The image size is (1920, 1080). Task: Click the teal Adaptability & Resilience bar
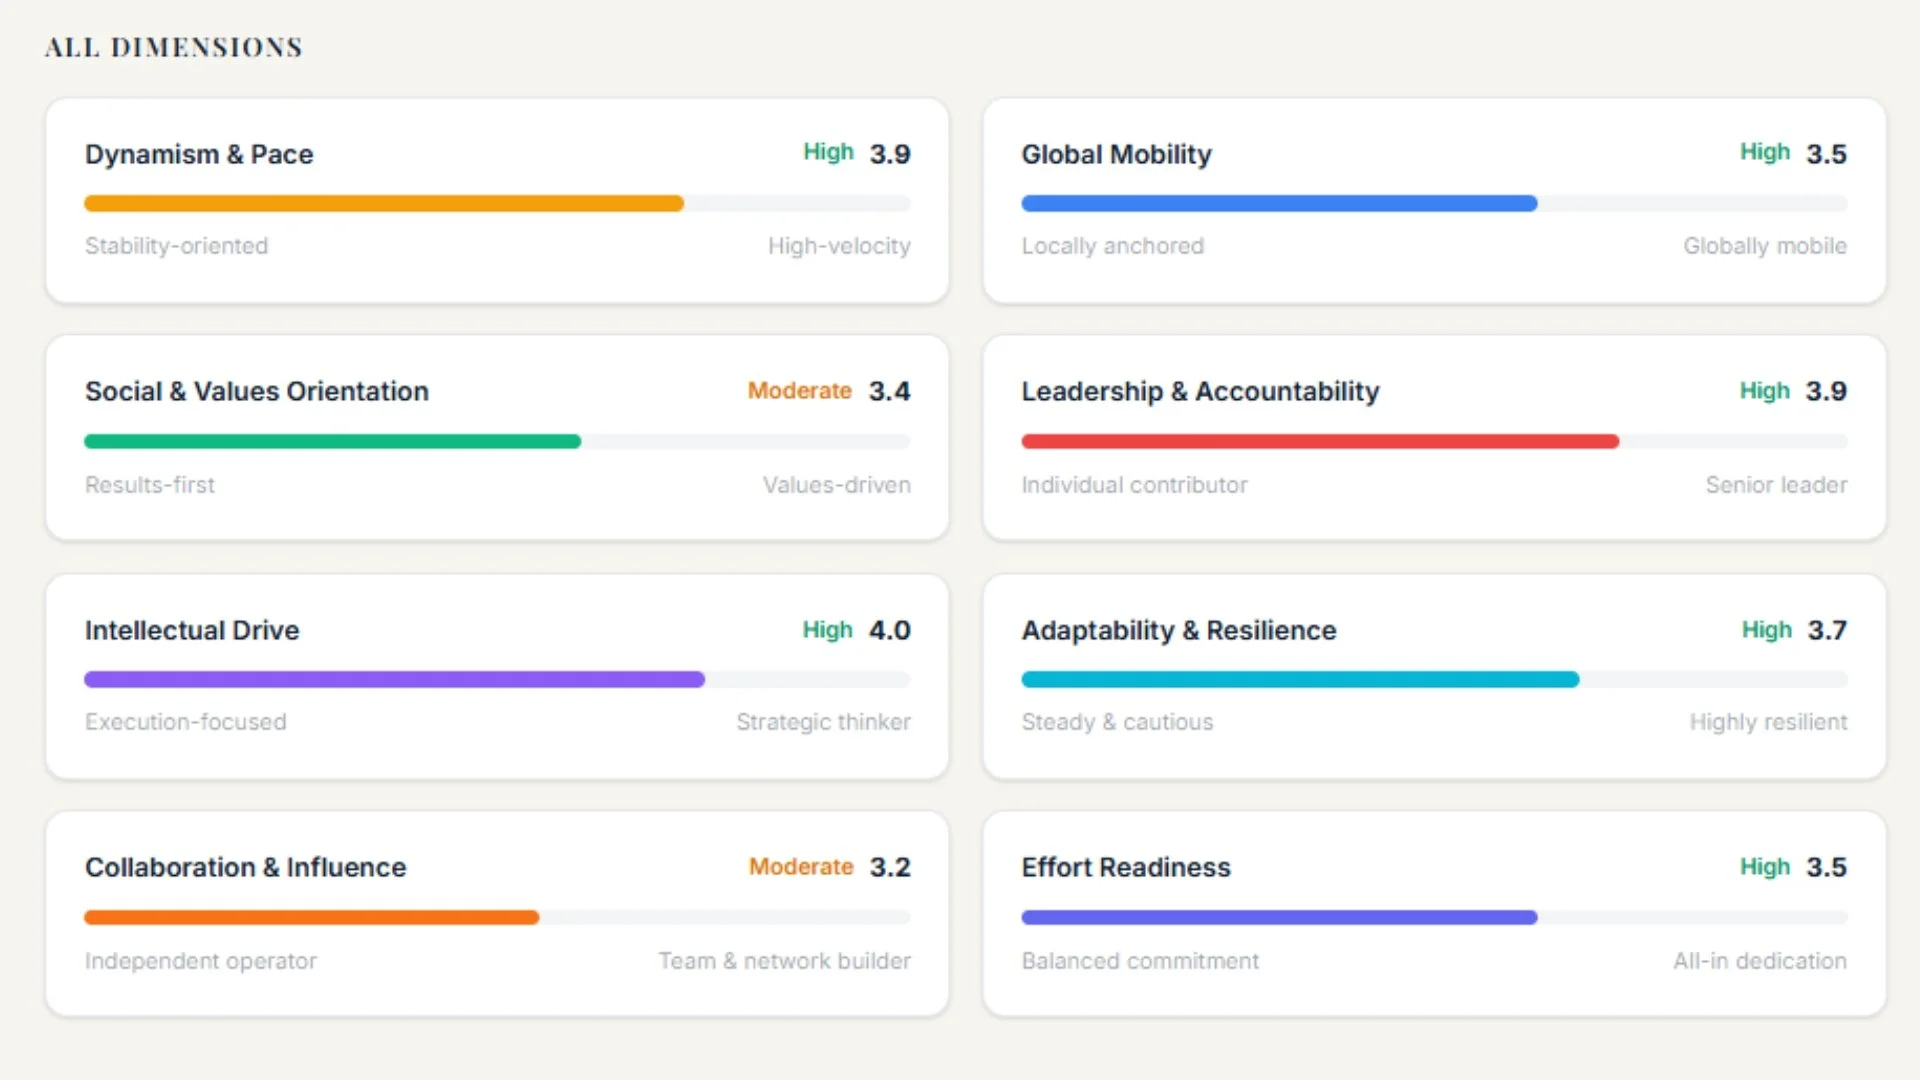click(x=1300, y=679)
